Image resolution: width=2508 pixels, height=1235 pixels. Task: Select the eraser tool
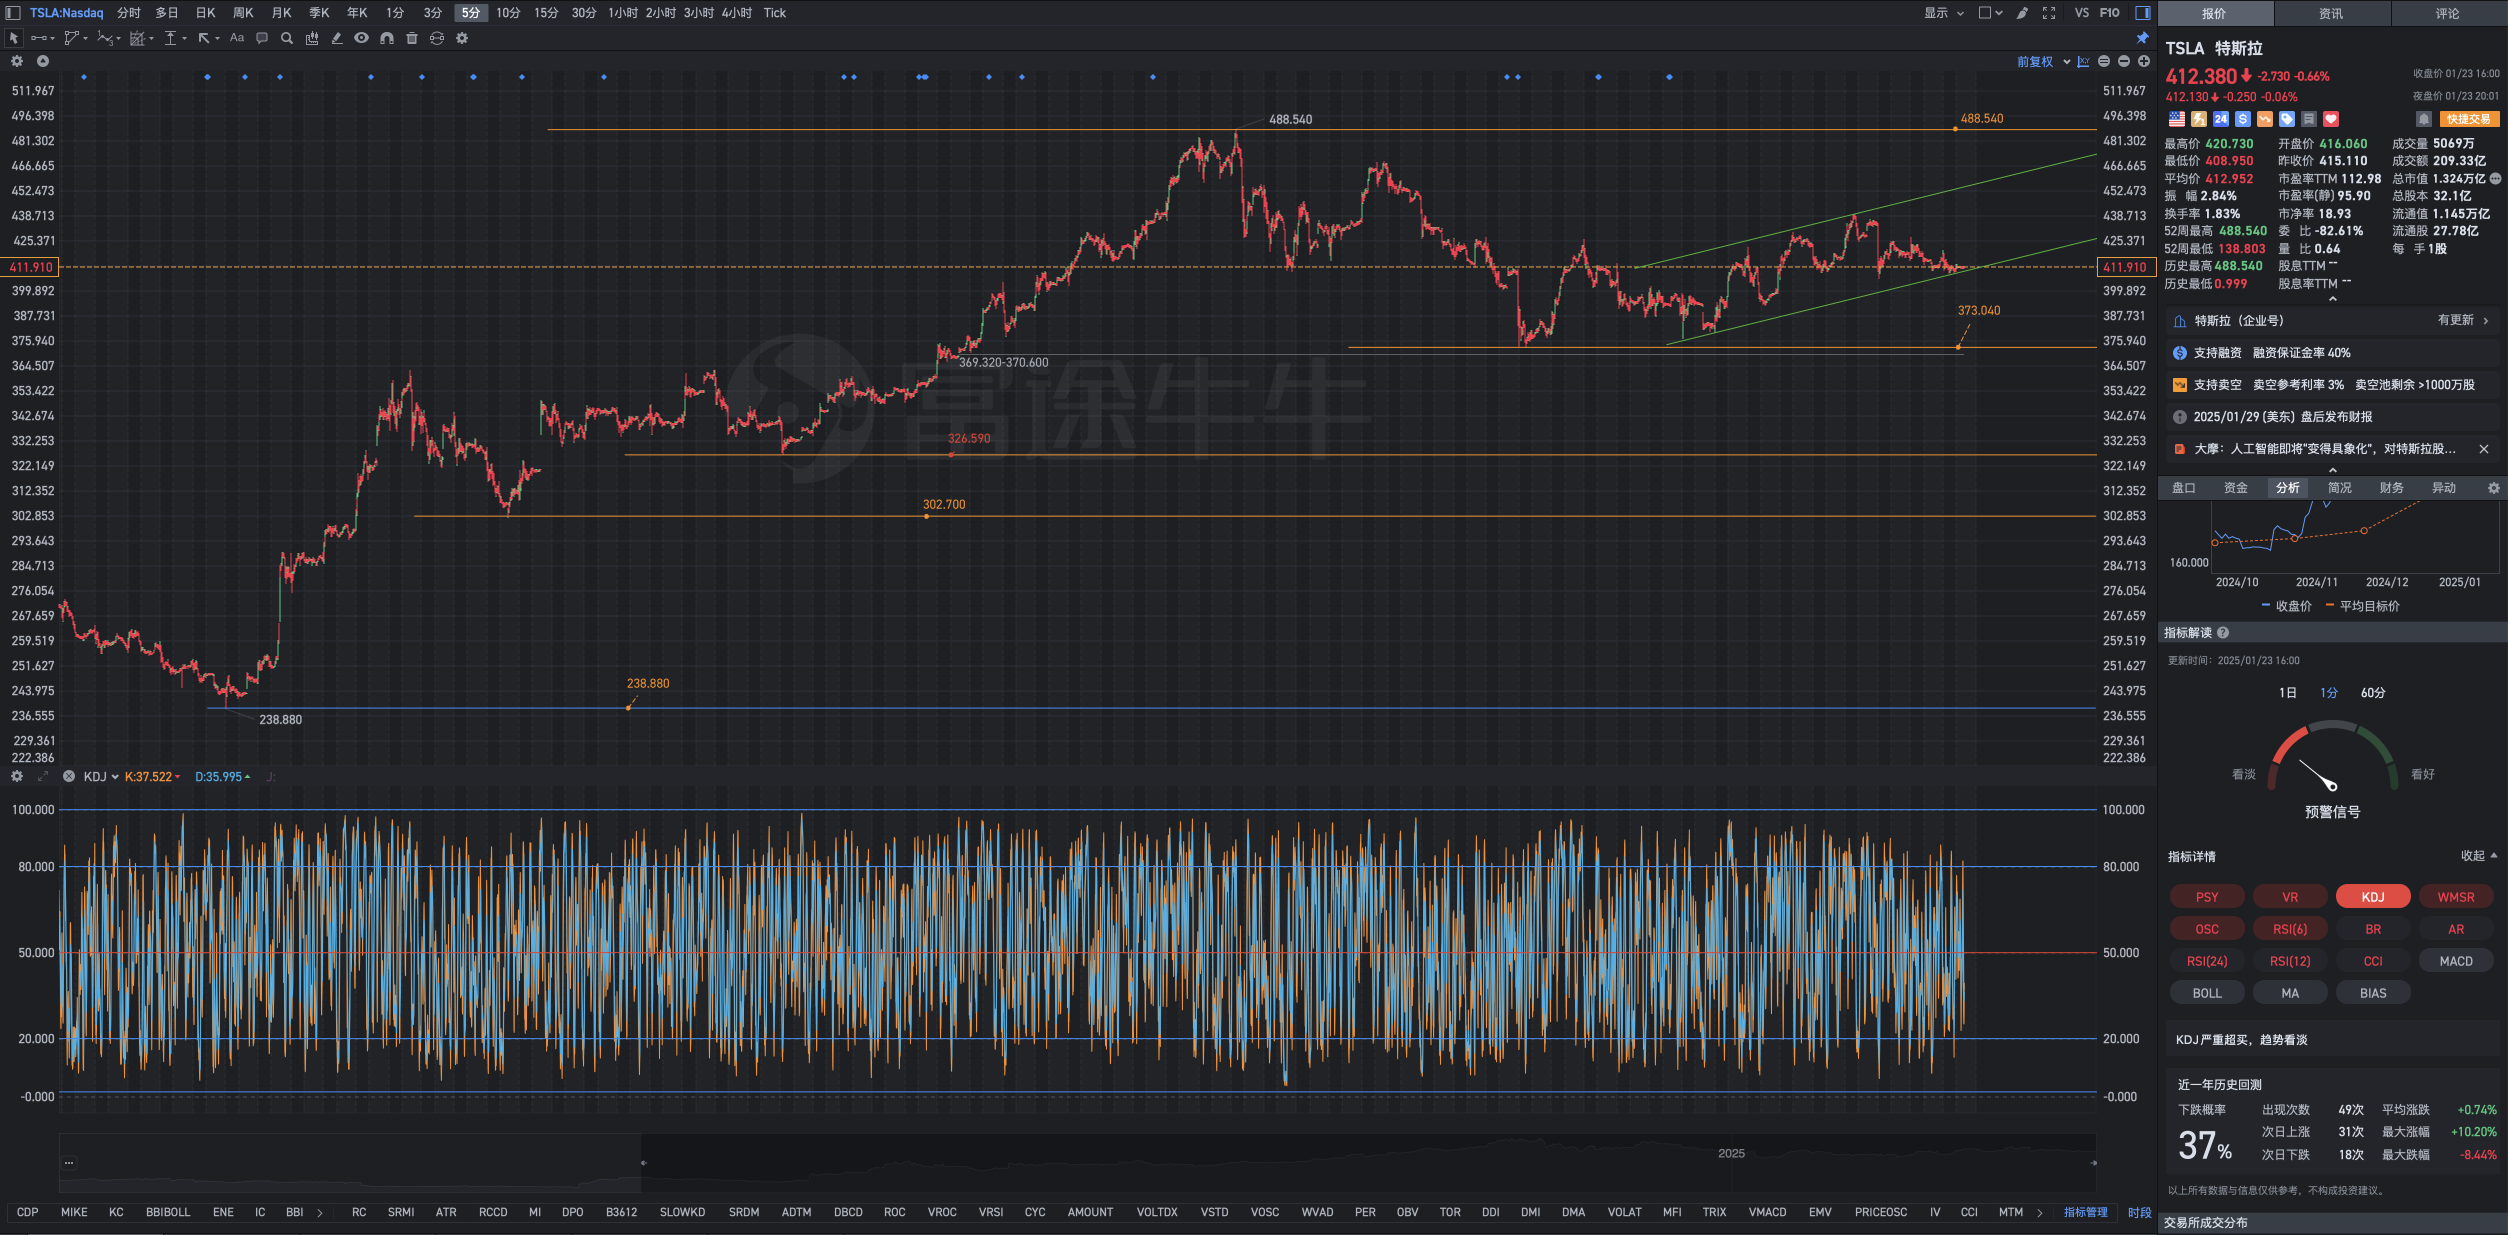point(337,38)
